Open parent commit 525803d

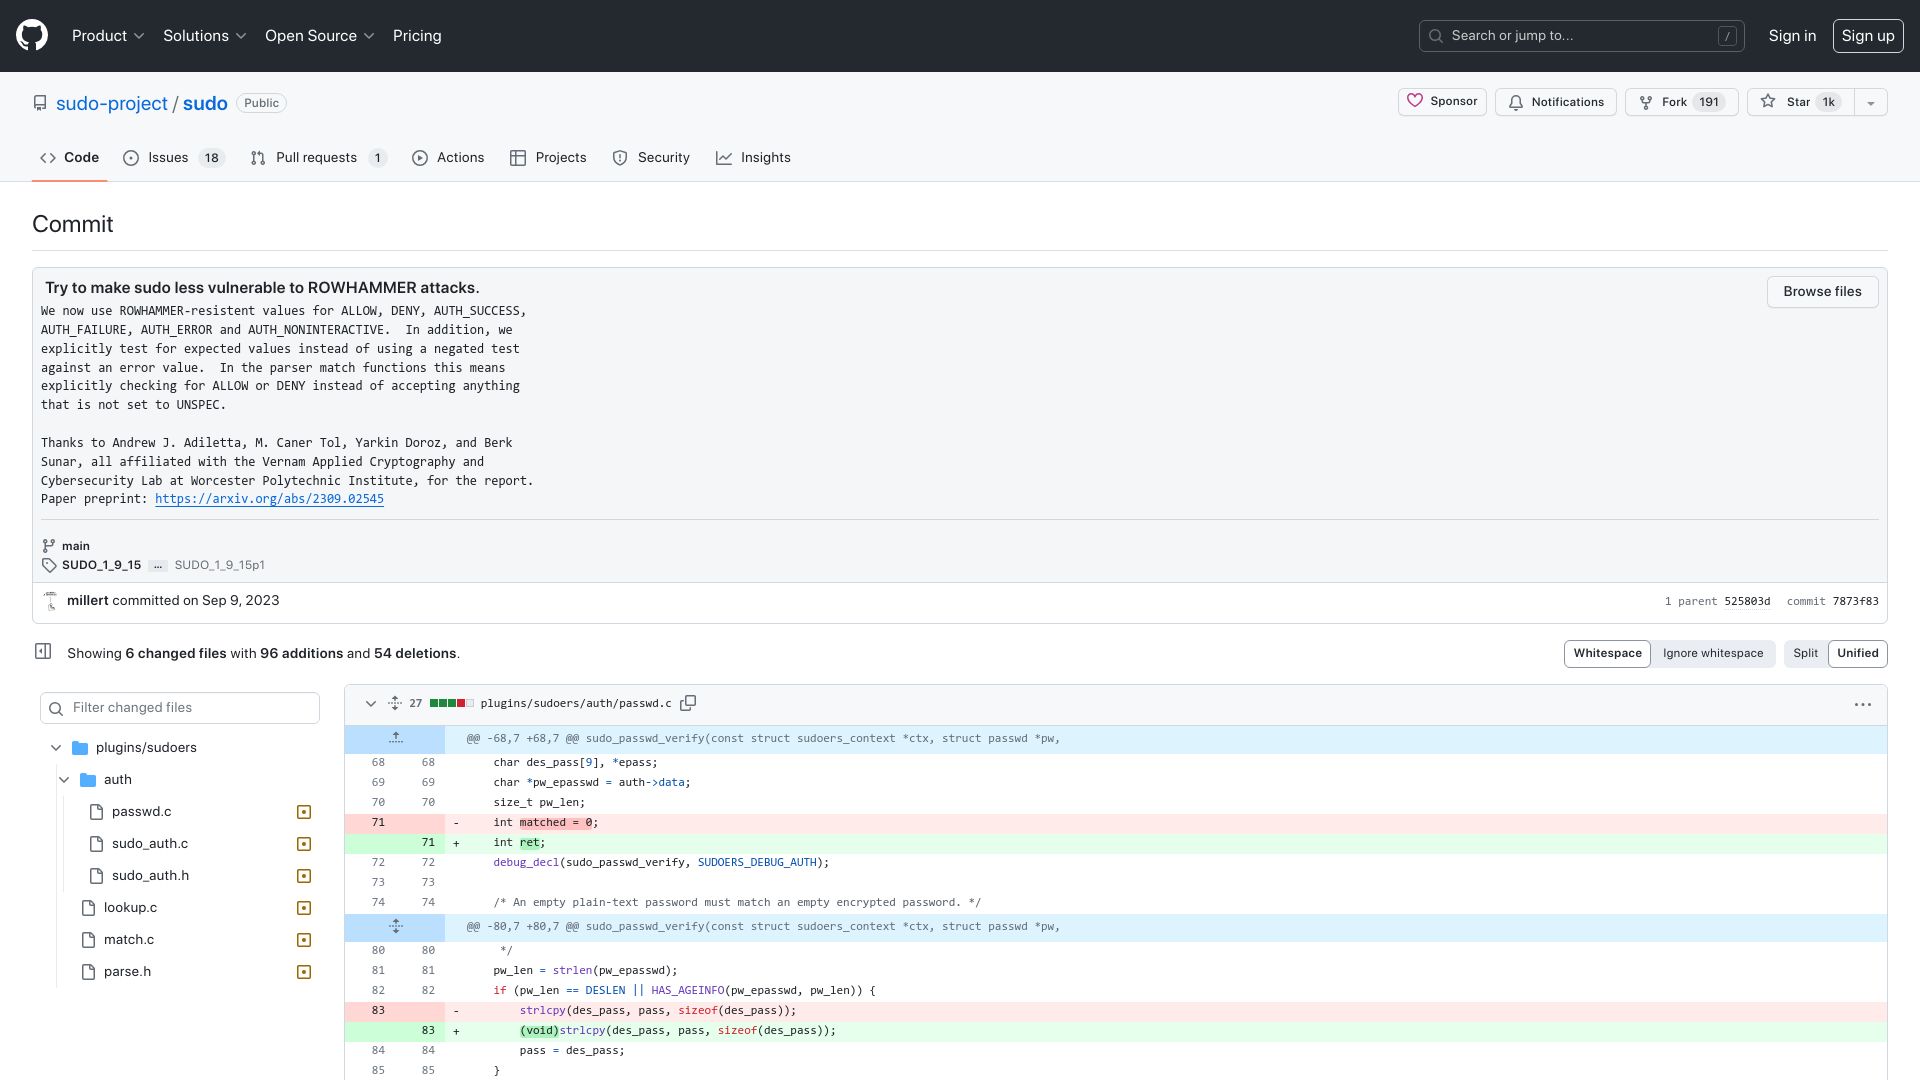click(1747, 602)
